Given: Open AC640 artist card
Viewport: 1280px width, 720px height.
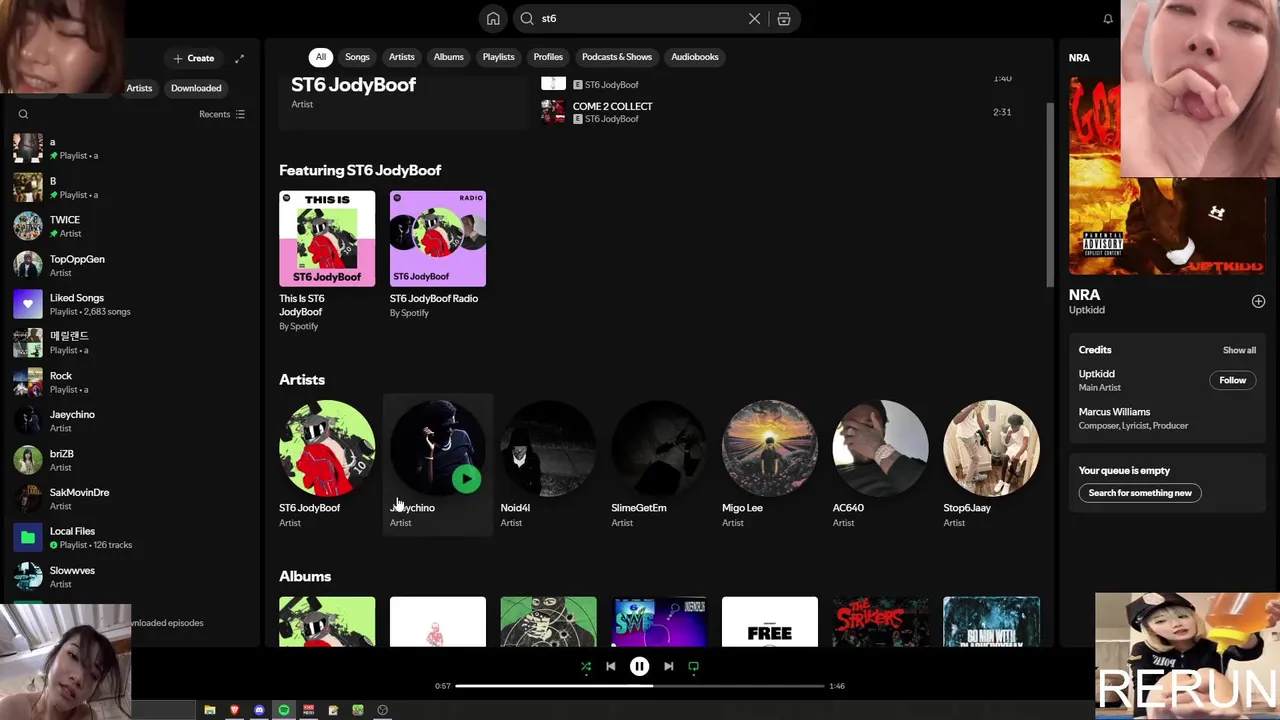Looking at the screenshot, I should pyautogui.click(x=881, y=463).
